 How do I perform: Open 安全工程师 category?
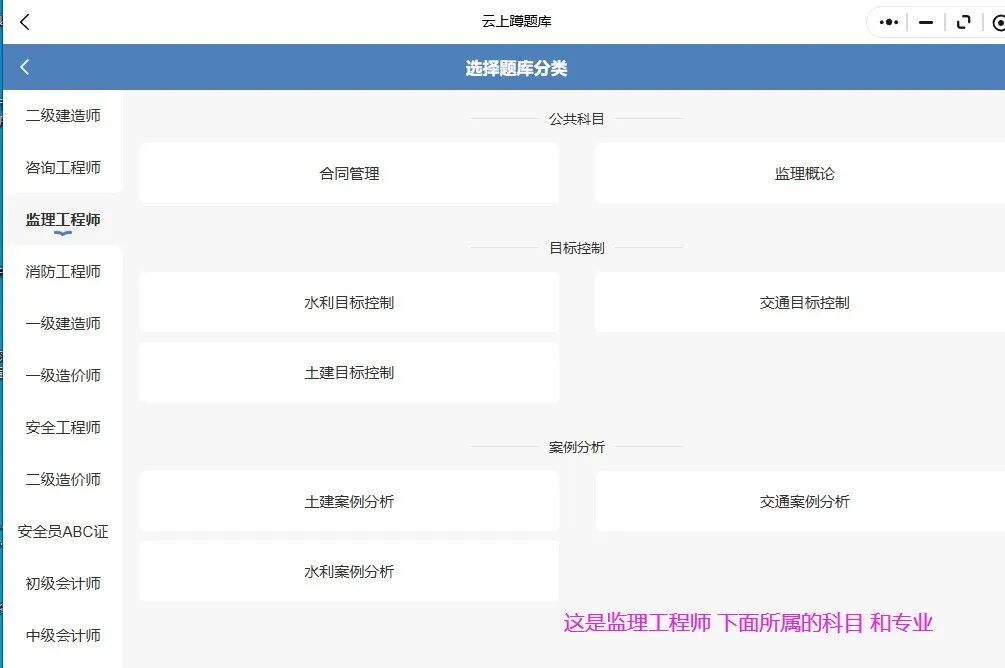point(63,428)
